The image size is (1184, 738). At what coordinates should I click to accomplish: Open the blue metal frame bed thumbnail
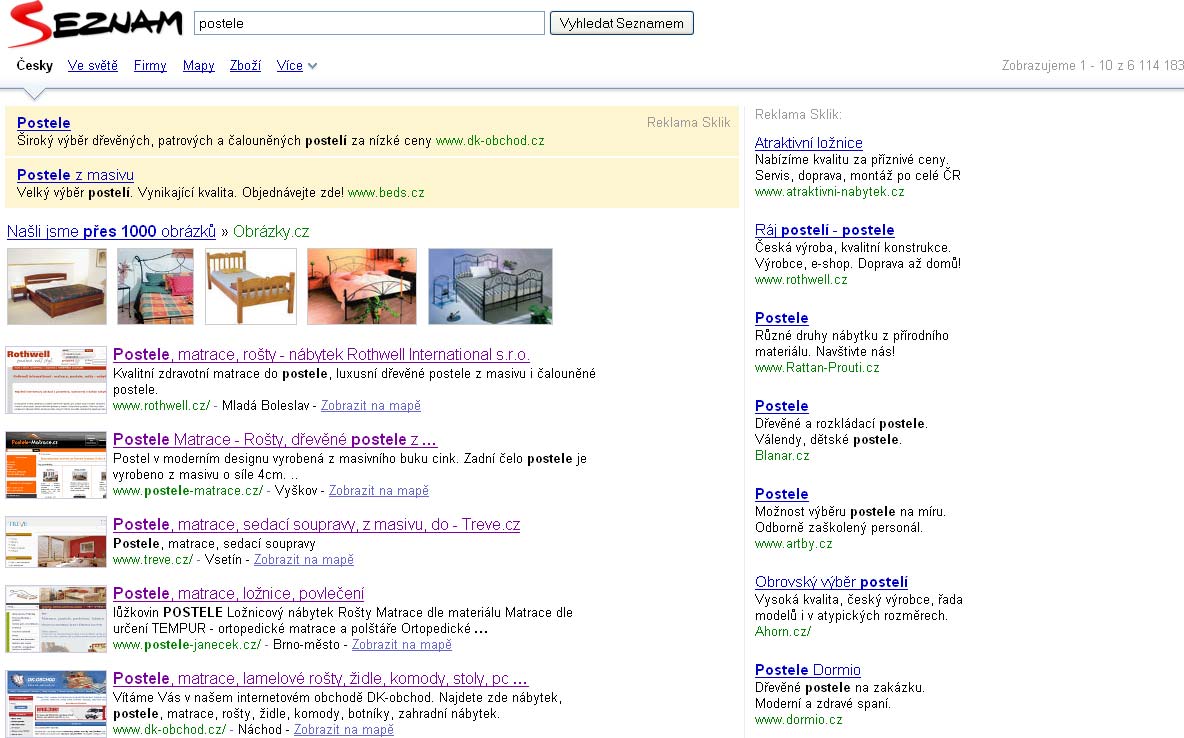[490, 286]
